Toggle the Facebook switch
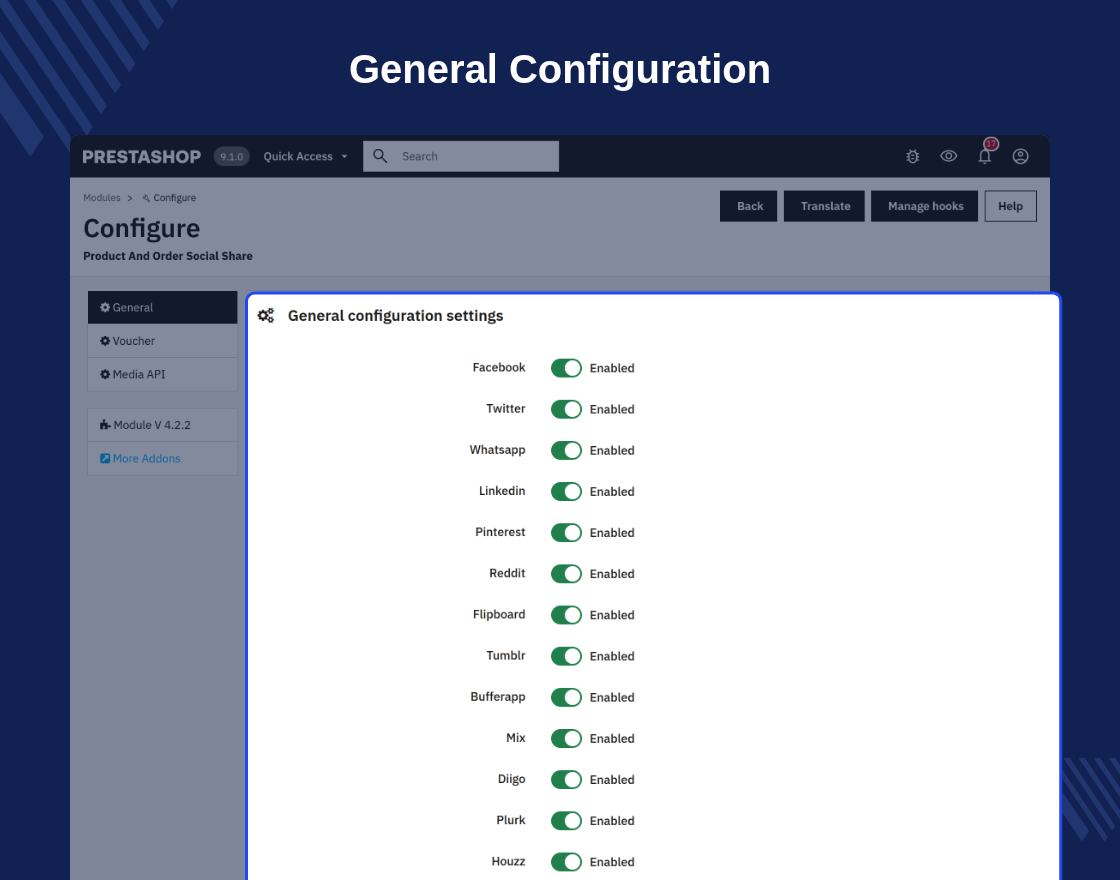The height and width of the screenshot is (880, 1120). (566, 368)
